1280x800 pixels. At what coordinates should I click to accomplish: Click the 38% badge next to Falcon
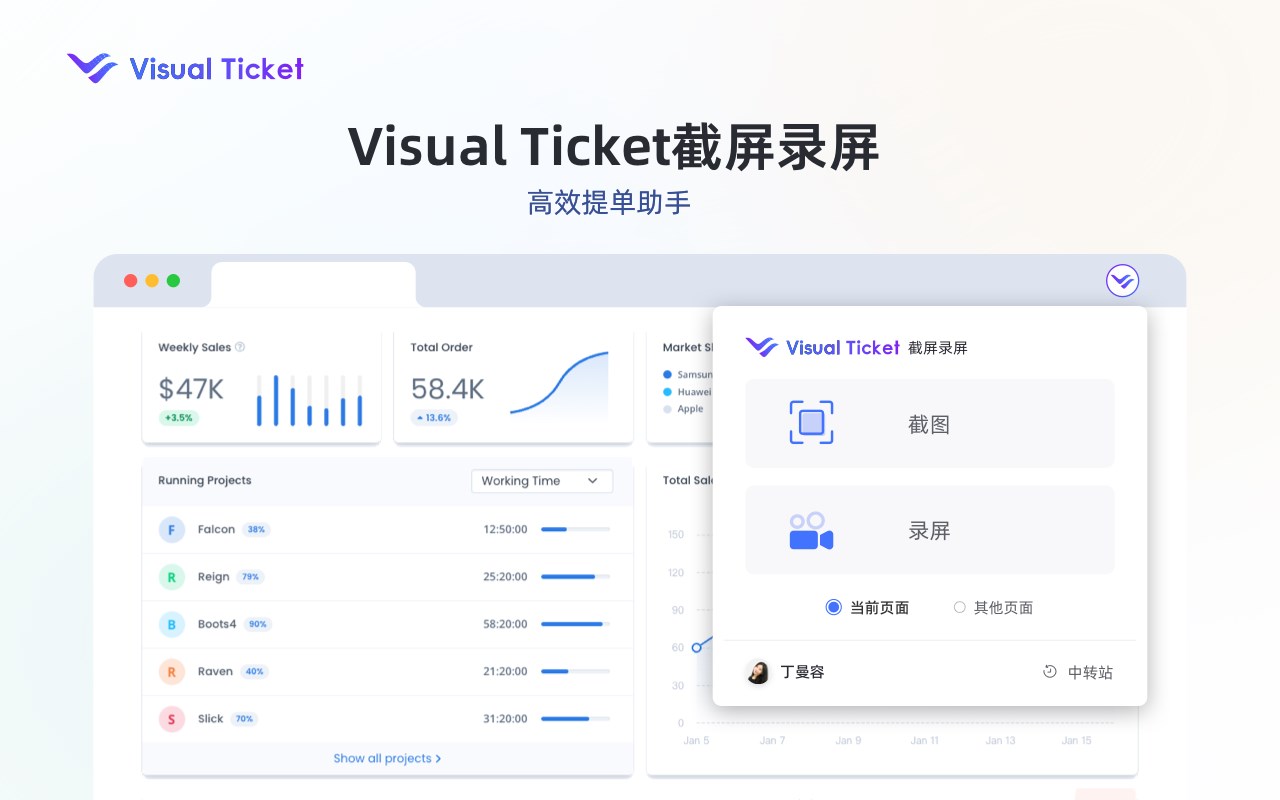tap(256, 529)
